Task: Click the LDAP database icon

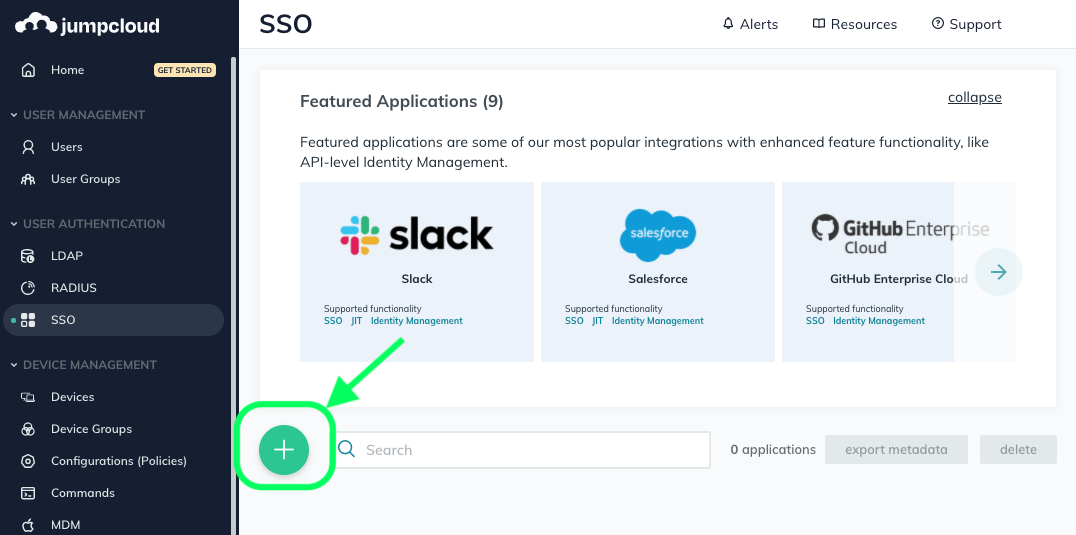Action: click(x=28, y=256)
